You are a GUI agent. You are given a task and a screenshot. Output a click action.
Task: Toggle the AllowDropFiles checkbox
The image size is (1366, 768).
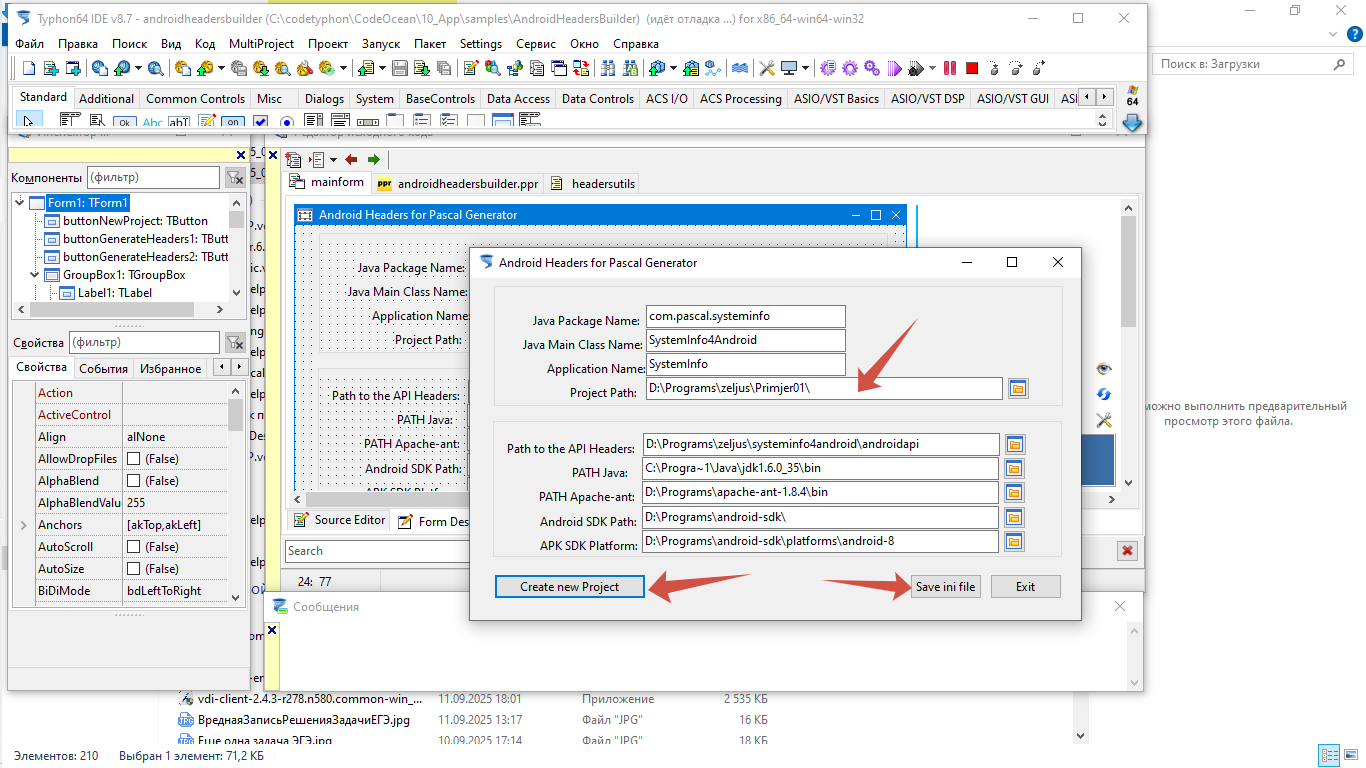(133, 459)
